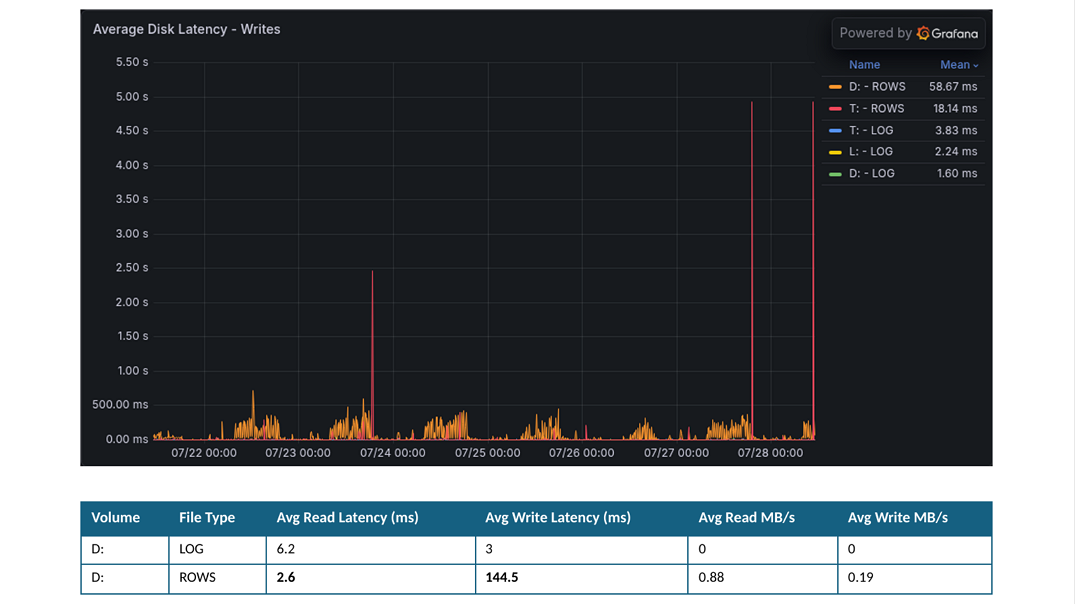
Task: Select the 3.83 ms mean value
Action: (x=956, y=130)
